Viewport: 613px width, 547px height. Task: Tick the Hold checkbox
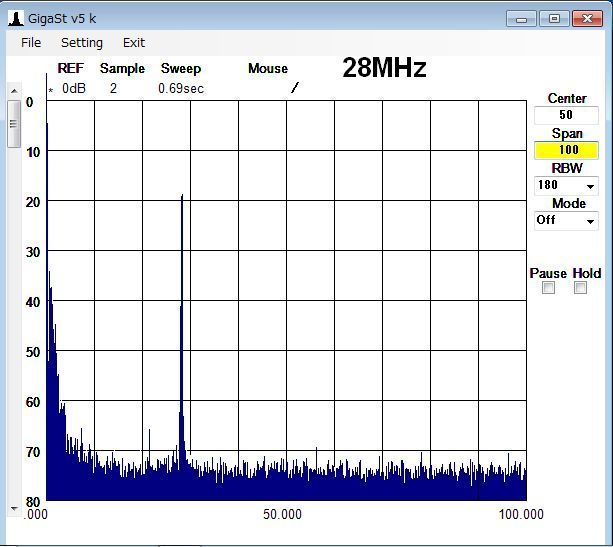(580, 288)
